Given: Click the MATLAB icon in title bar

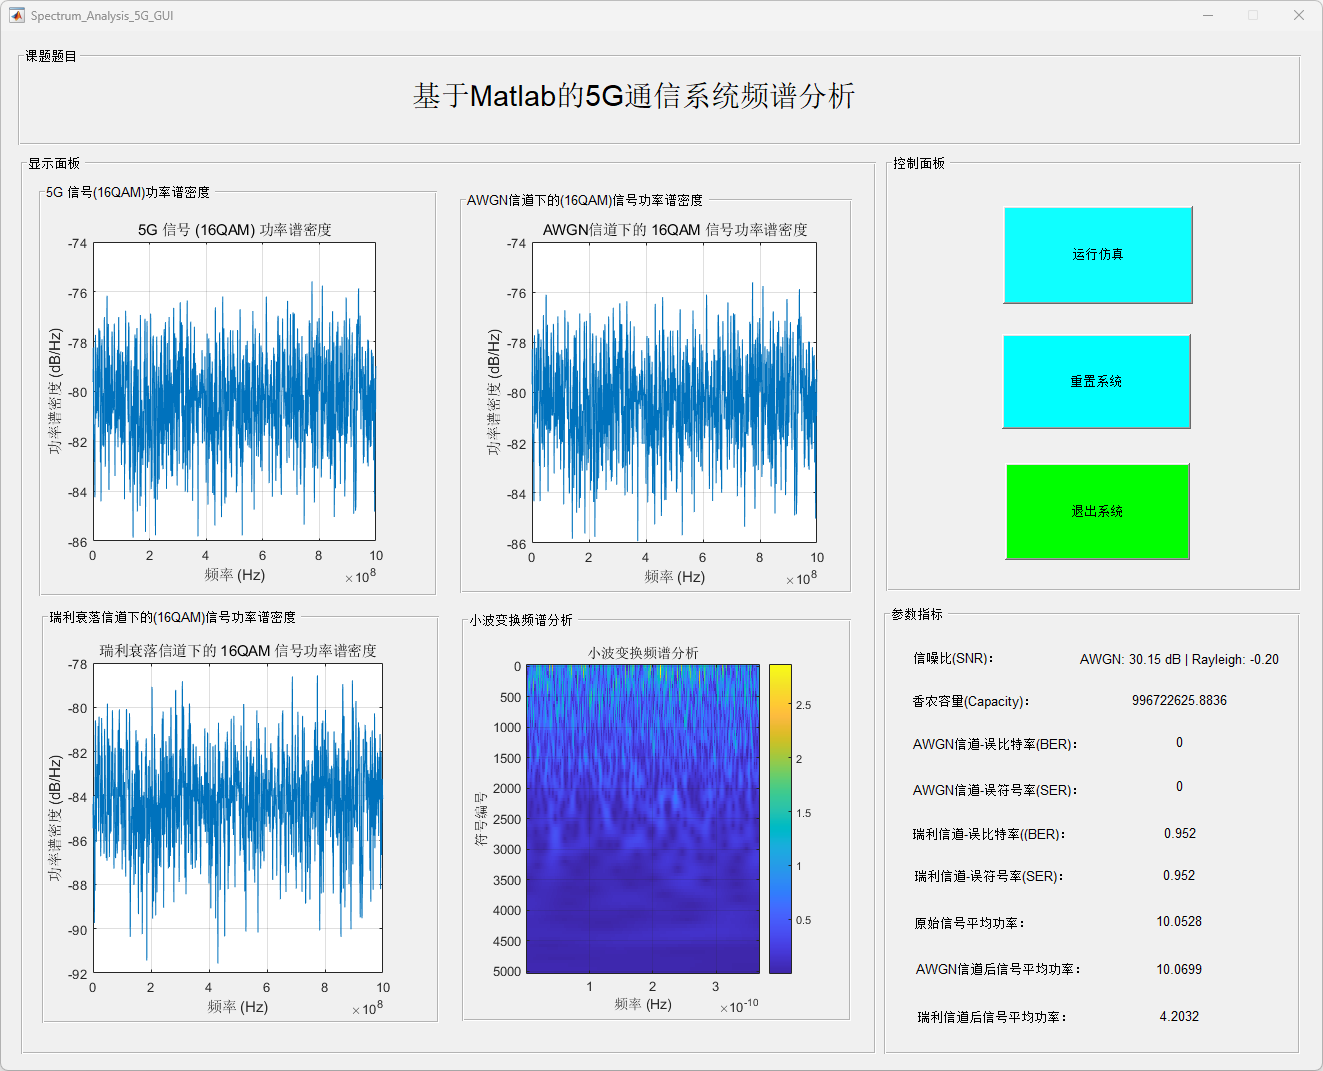Looking at the screenshot, I should [x=16, y=15].
